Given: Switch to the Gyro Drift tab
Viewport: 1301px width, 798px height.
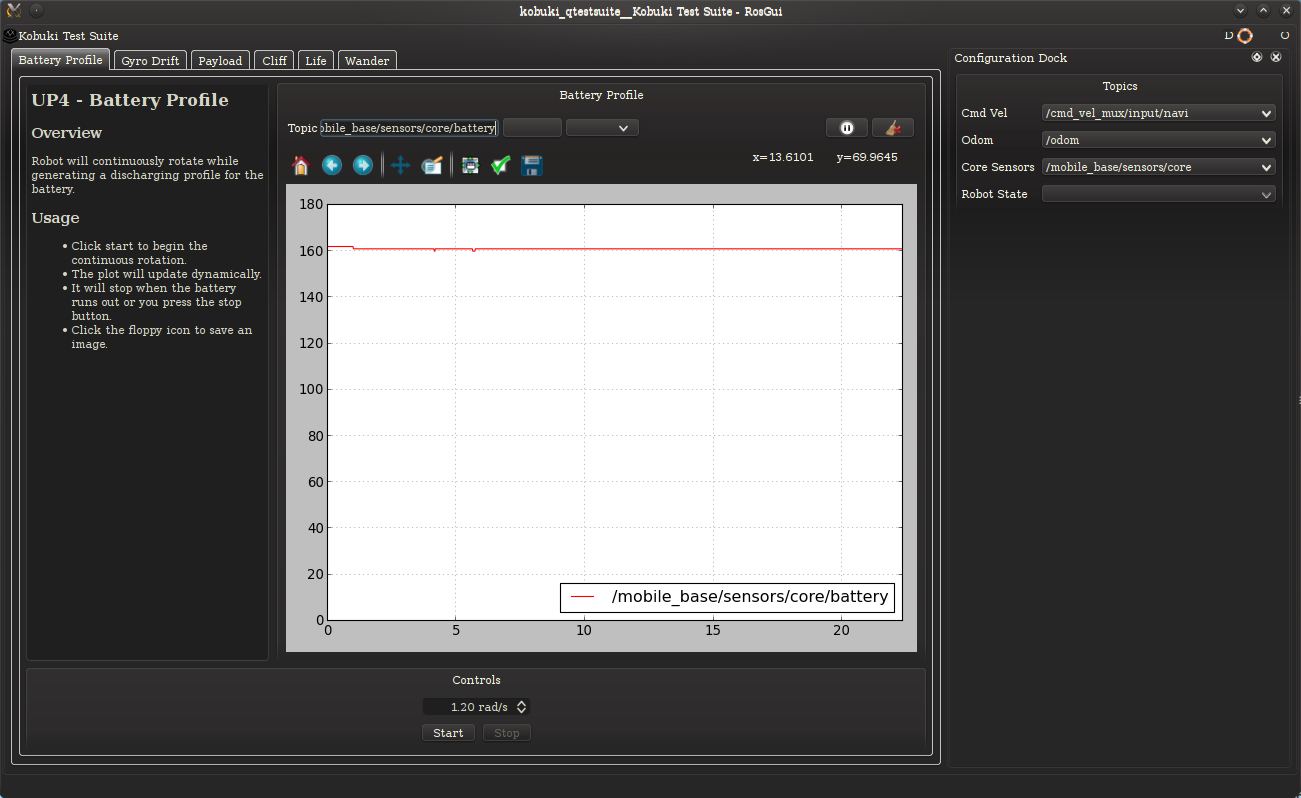Looking at the screenshot, I should (150, 61).
